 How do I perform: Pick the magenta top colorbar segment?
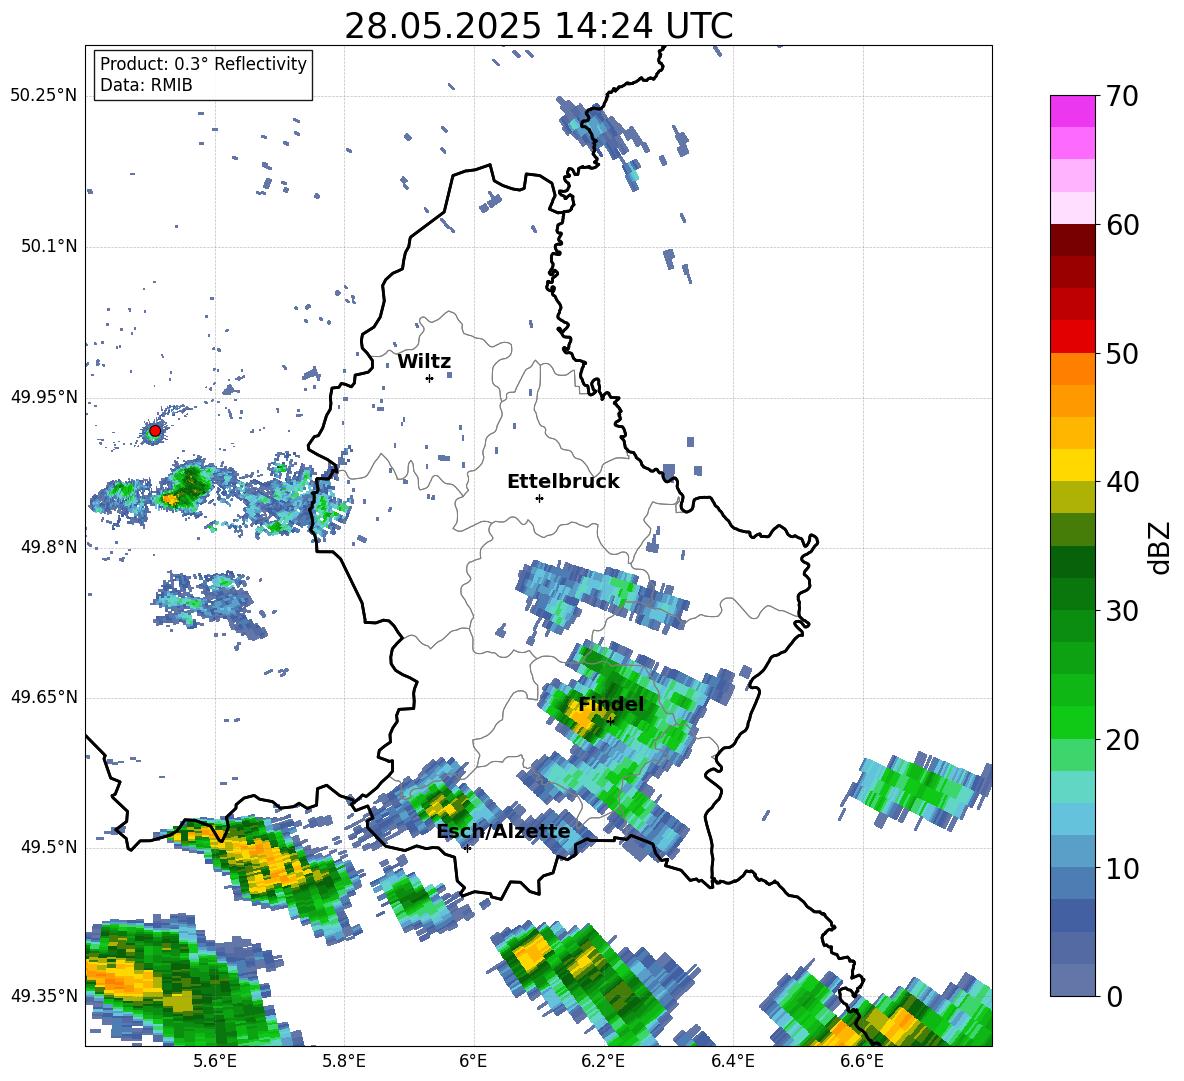1072,111
